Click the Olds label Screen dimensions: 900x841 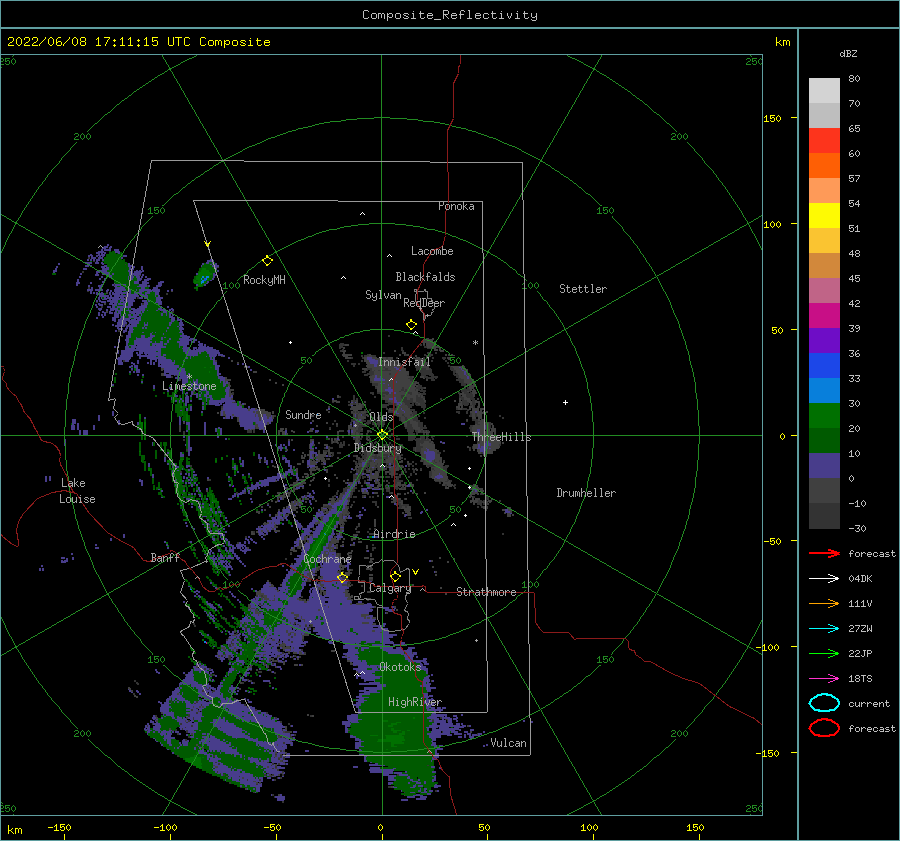click(x=381, y=417)
